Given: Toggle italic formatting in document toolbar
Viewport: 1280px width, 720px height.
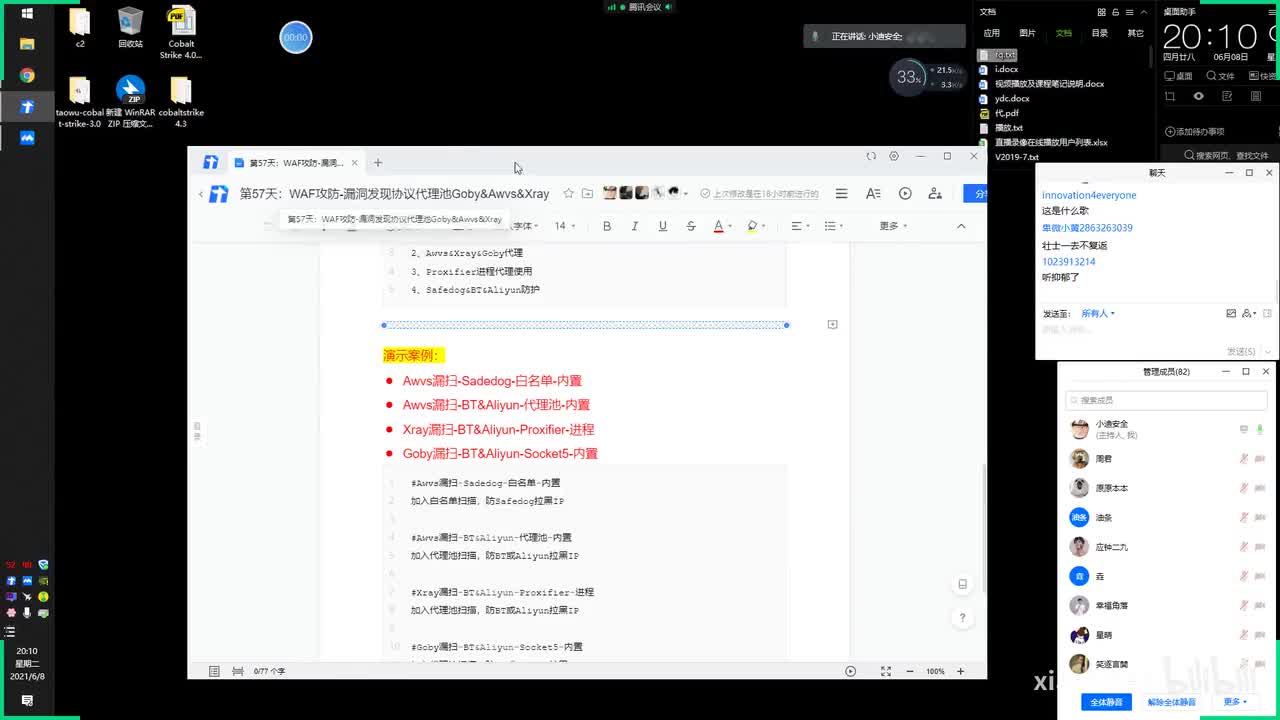Looking at the screenshot, I should [x=634, y=226].
